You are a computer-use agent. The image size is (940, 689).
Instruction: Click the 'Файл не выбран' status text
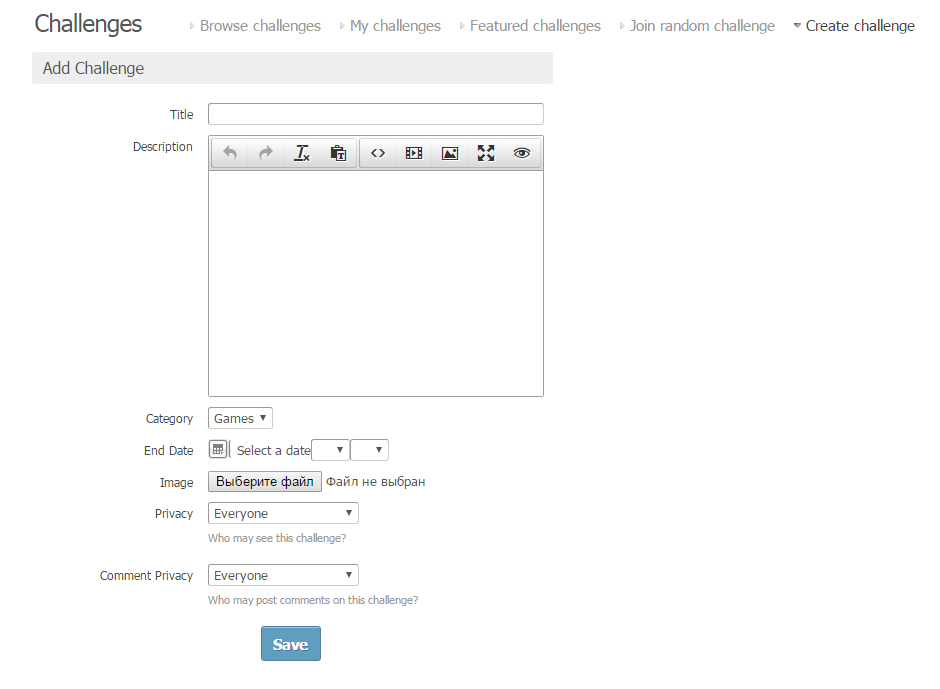375,482
